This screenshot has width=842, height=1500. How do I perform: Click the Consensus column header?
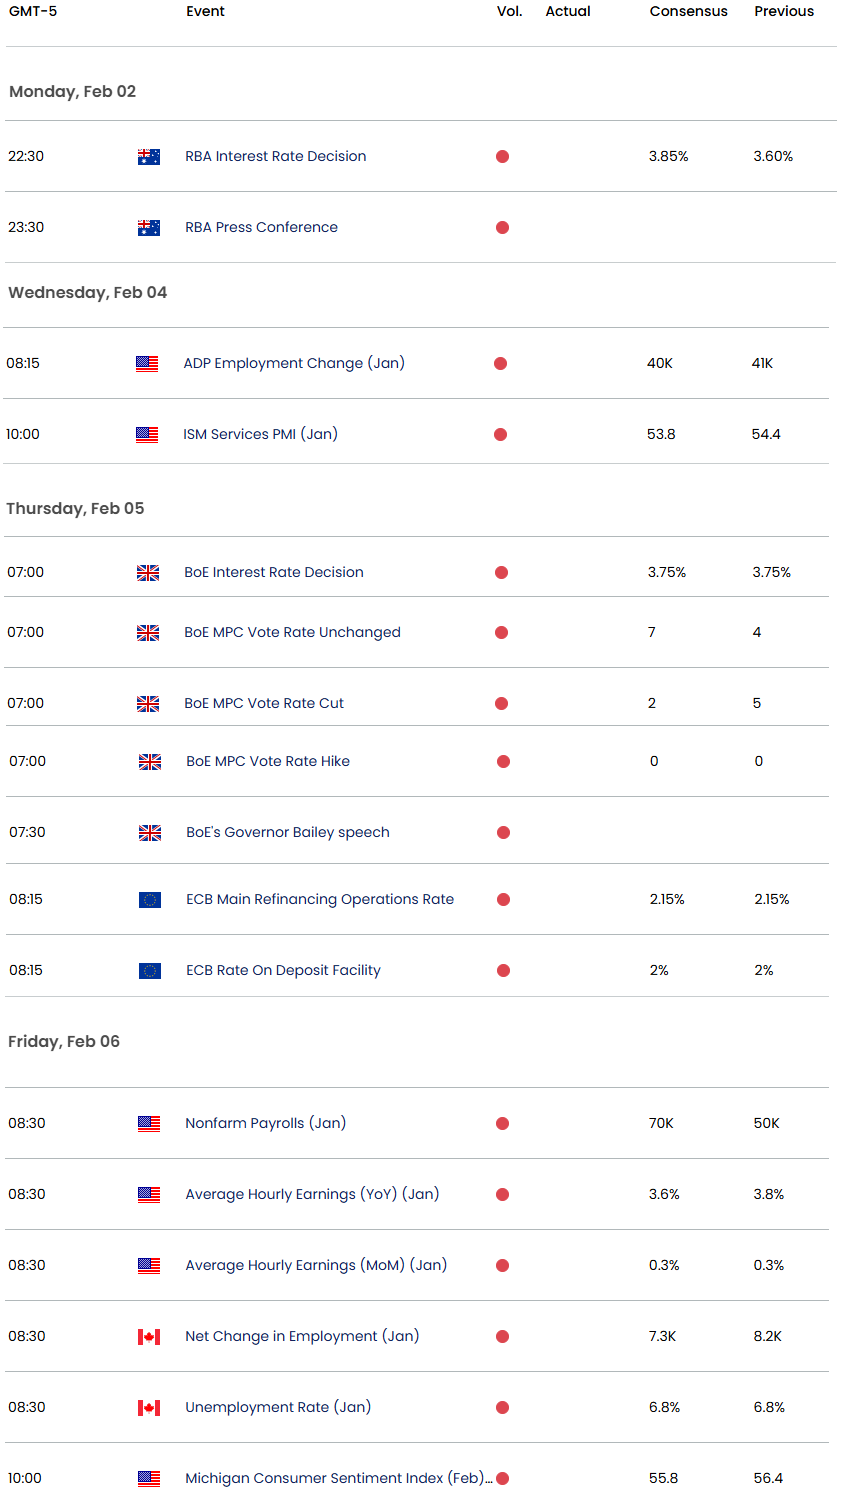tap(689, 11)
